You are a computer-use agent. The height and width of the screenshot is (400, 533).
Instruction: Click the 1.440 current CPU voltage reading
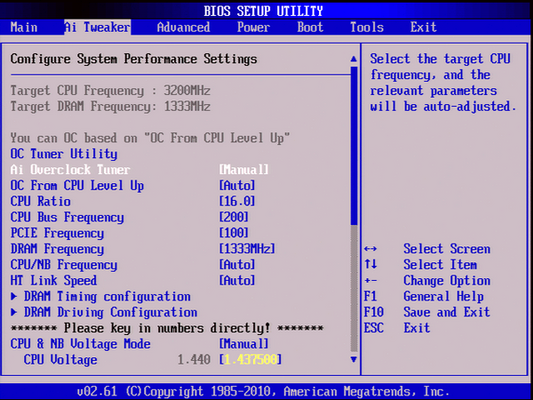[194, 360]
